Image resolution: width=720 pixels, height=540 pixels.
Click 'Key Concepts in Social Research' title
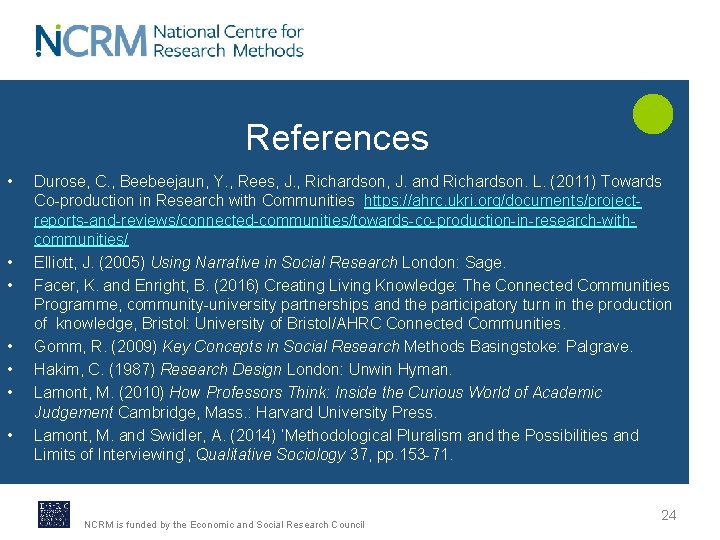coord(281,346)
